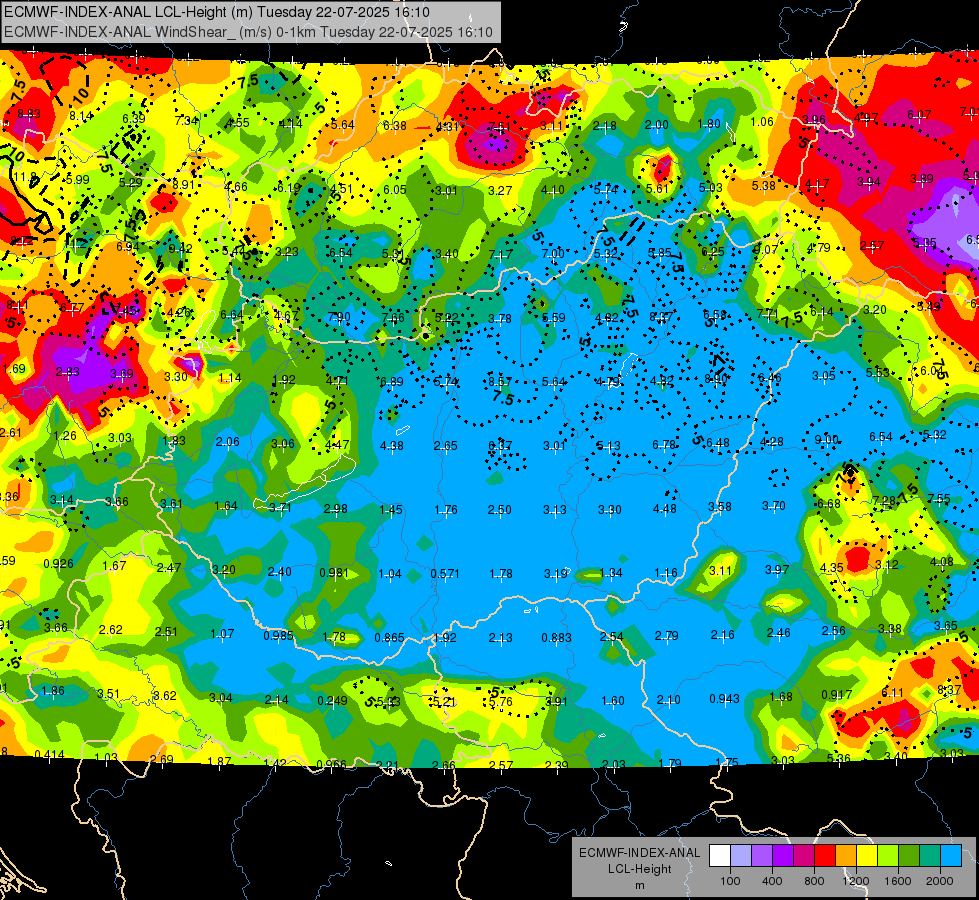979x900 pixels.
Task: Click the legend label 1600
Action: [x=897, y=881]
